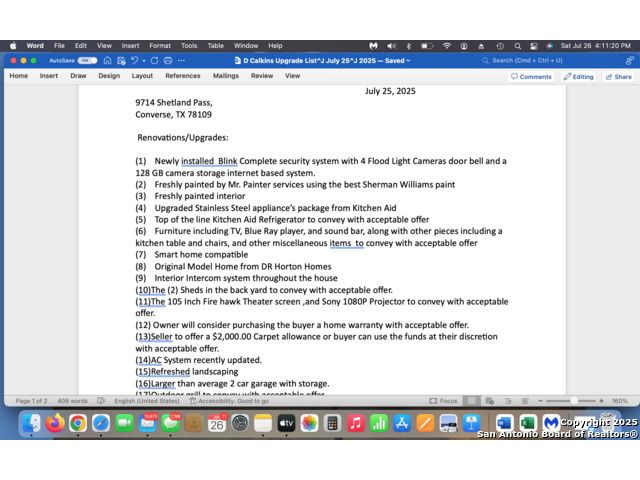640x480 pixels.
Task: Open the Editing mode dropdown
Action: click(x=578, y=76)
